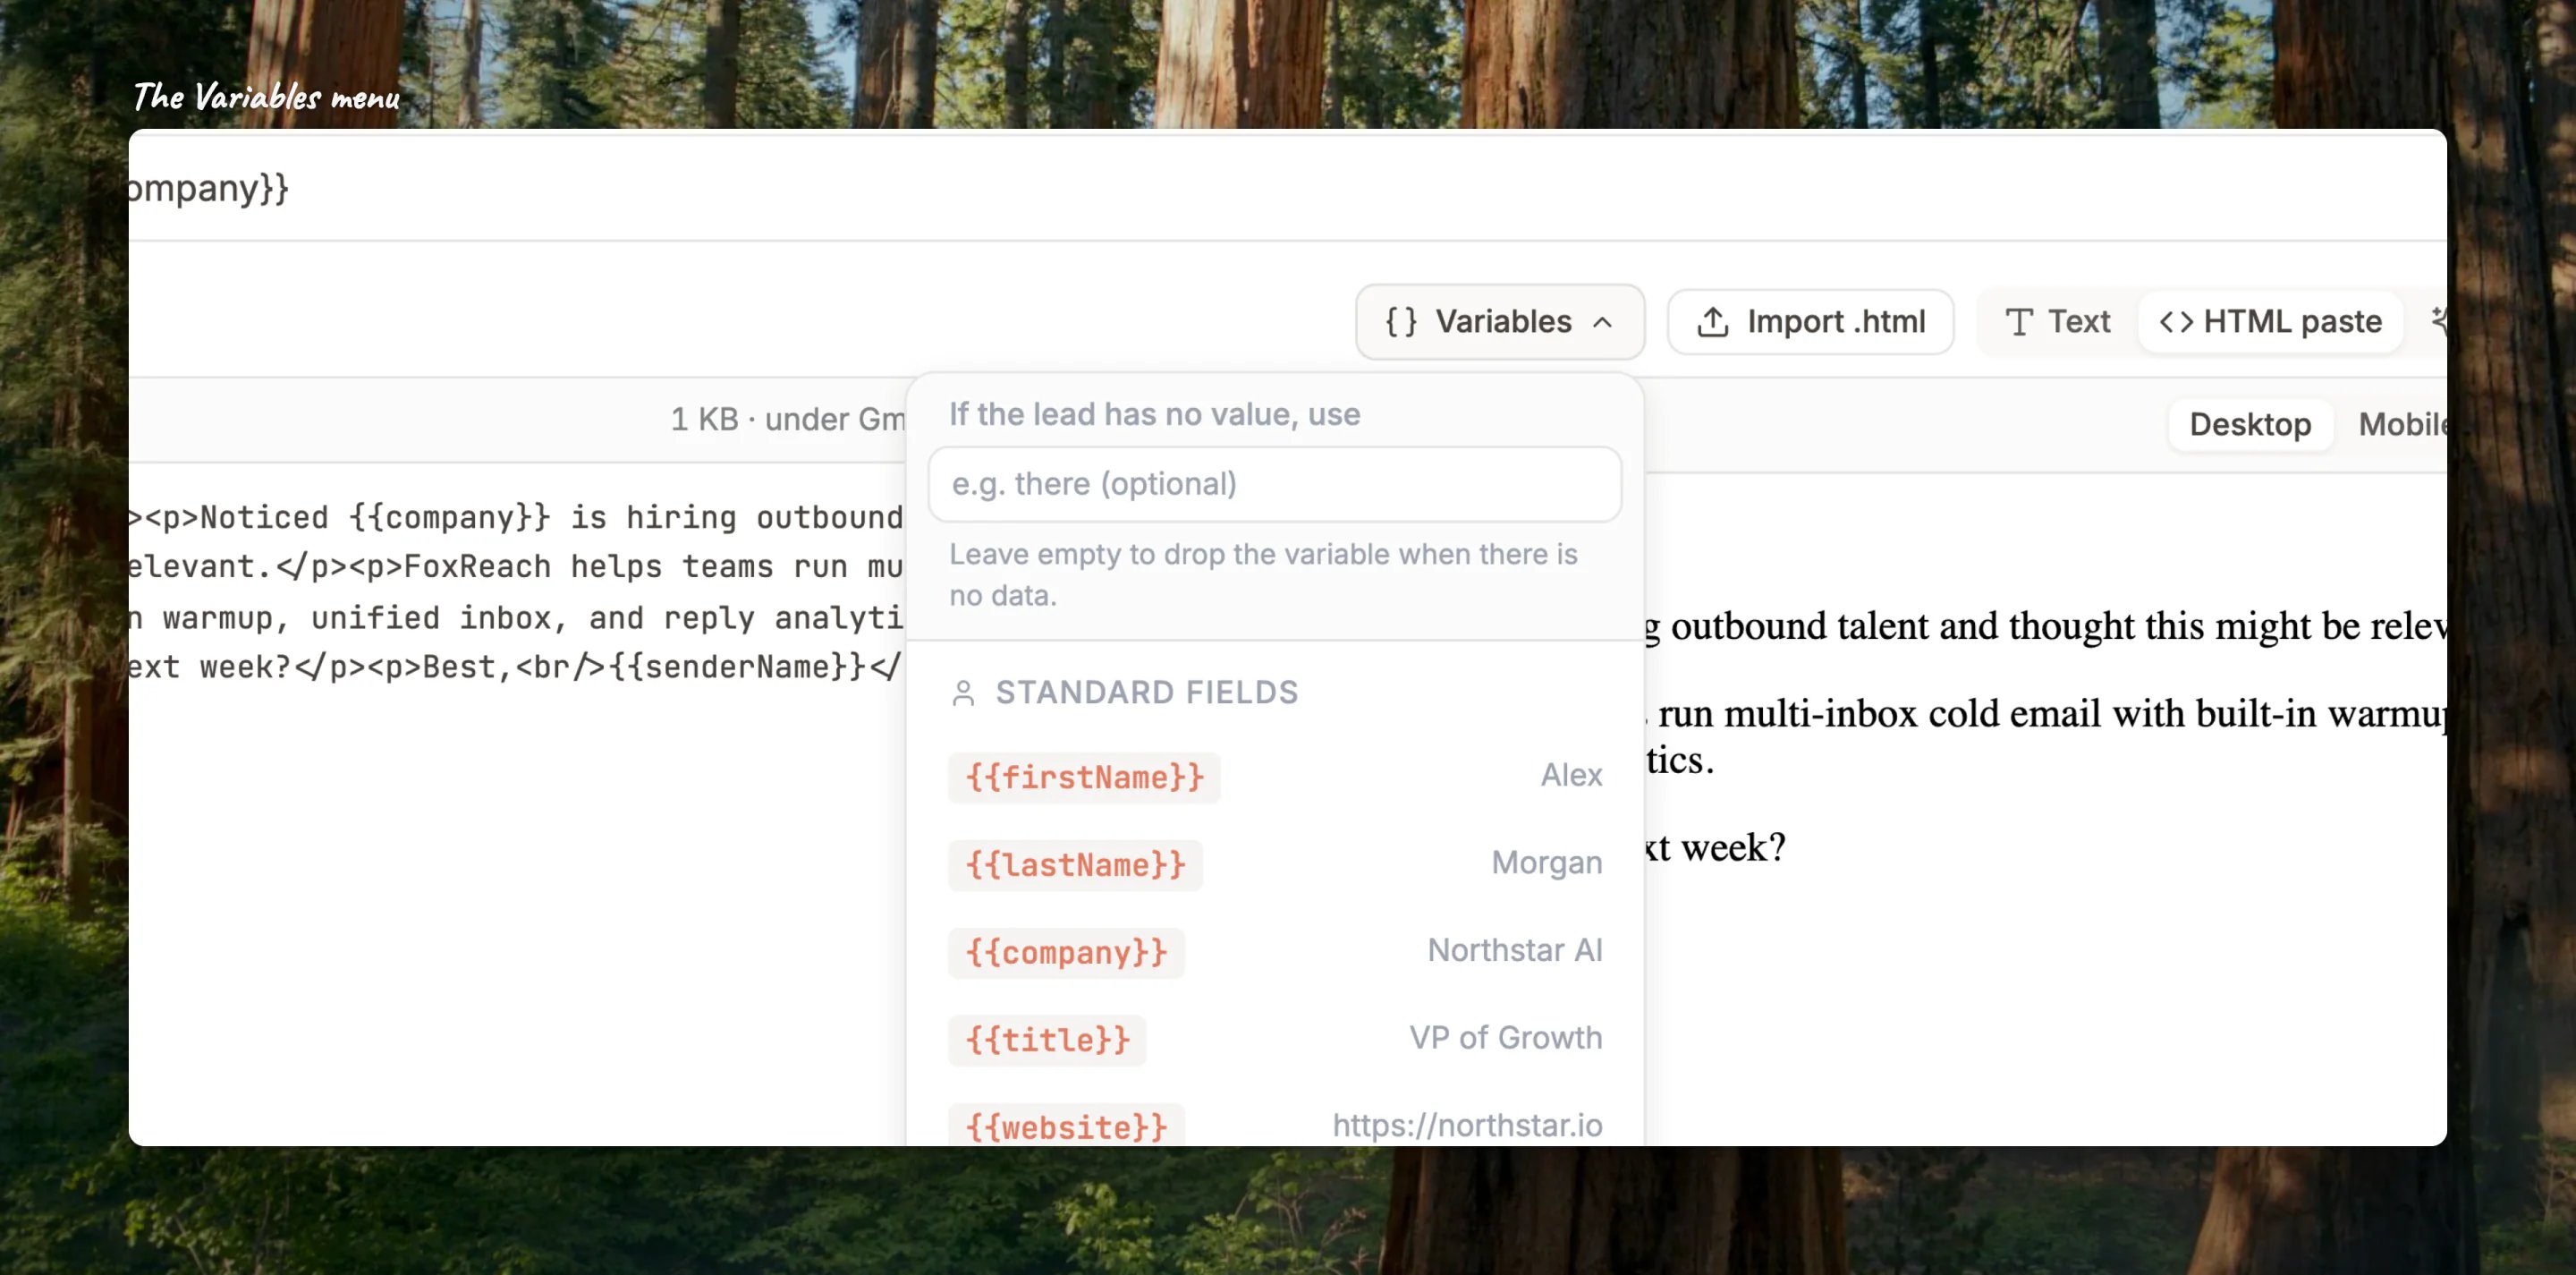Click the '1 KB · under Gm' size indicator
The width and height of the screenshot is (2576, 1275).
pyautogui.click(x=788, y=419)
